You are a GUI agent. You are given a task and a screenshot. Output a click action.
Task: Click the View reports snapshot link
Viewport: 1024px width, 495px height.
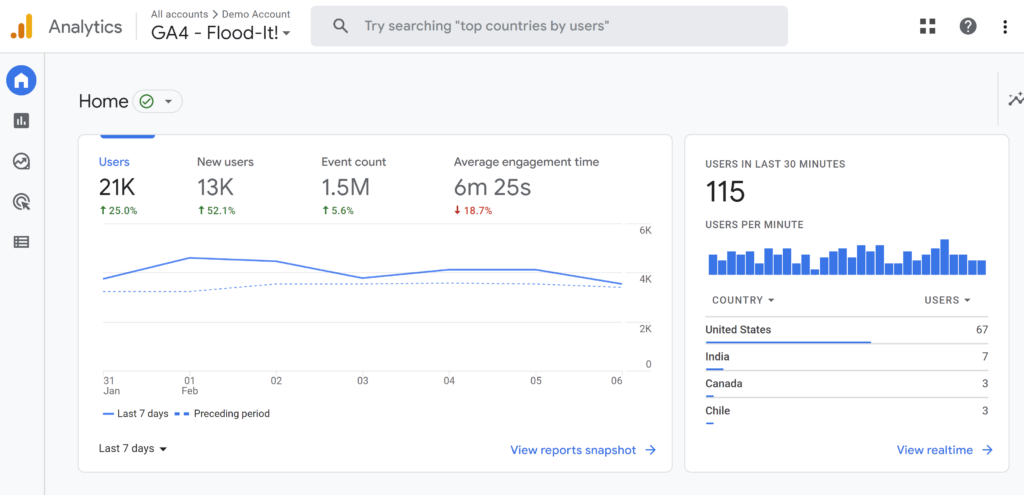[583, 450]
